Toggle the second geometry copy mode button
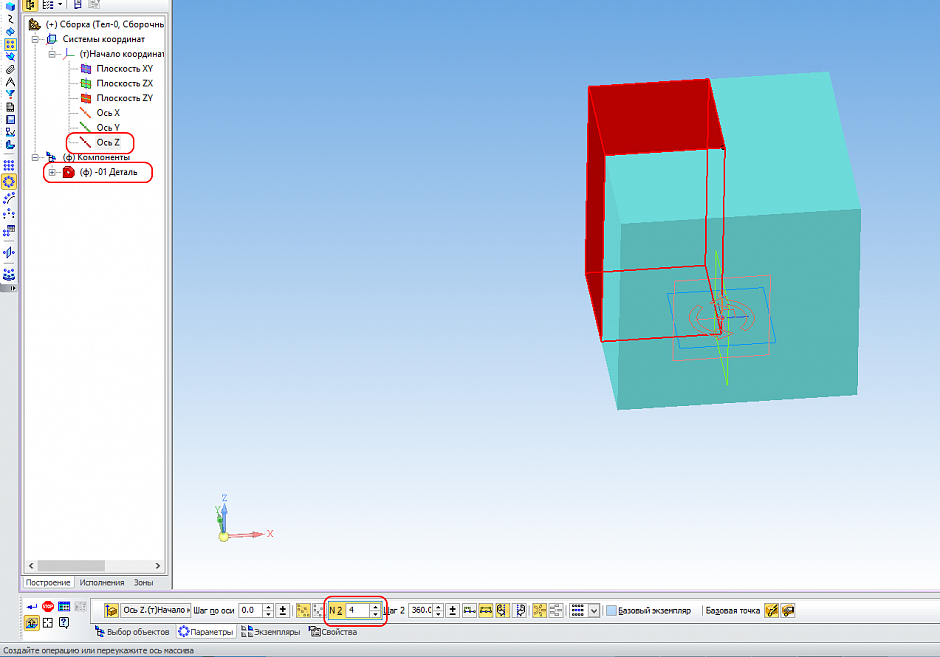940x657 pixels. pos(556,610)
